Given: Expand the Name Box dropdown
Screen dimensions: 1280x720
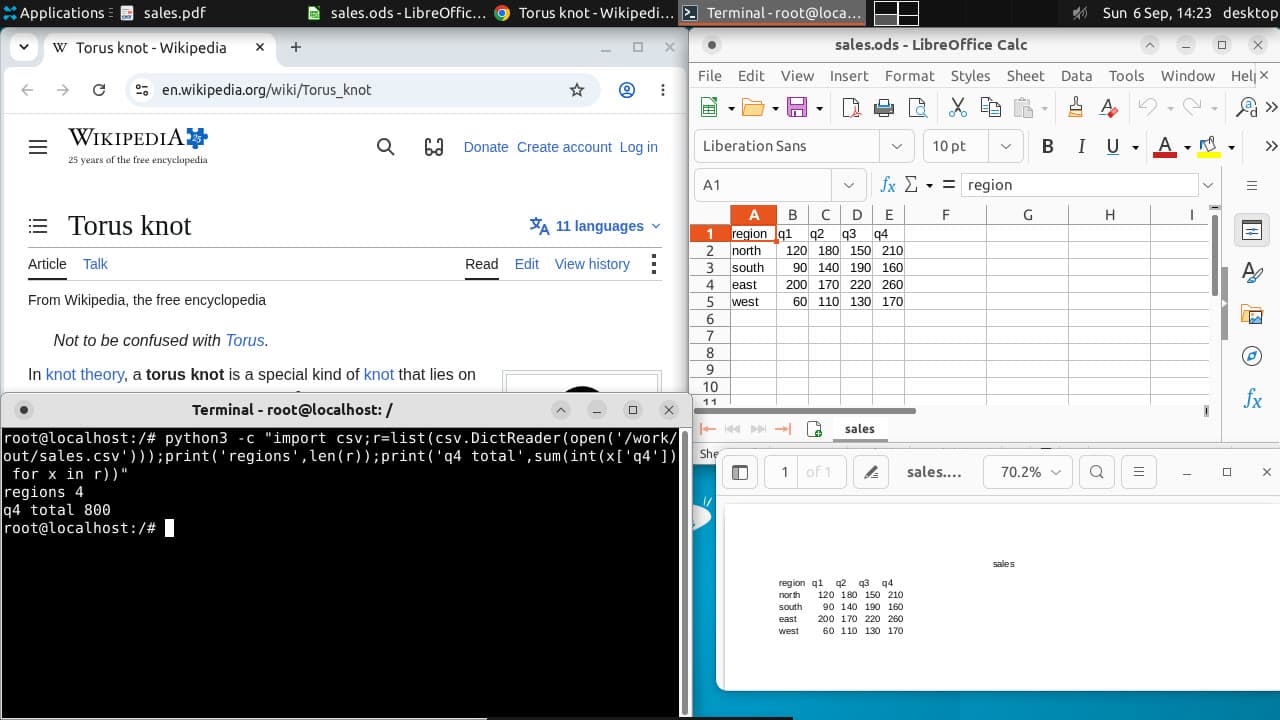Looking at the screenshot, I should coord(849,185).
